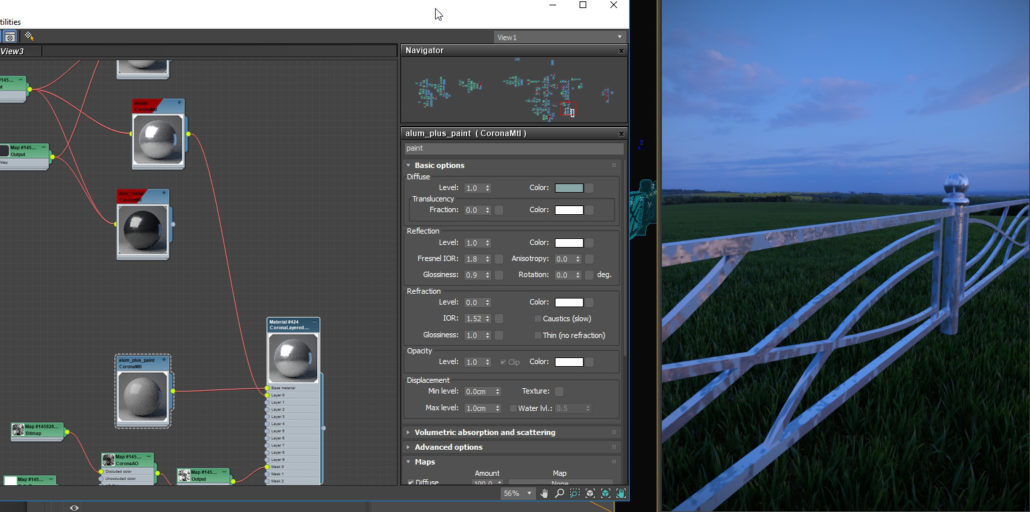
Task: Click the Diffuse Level spinner arrows
Action: 487,188
